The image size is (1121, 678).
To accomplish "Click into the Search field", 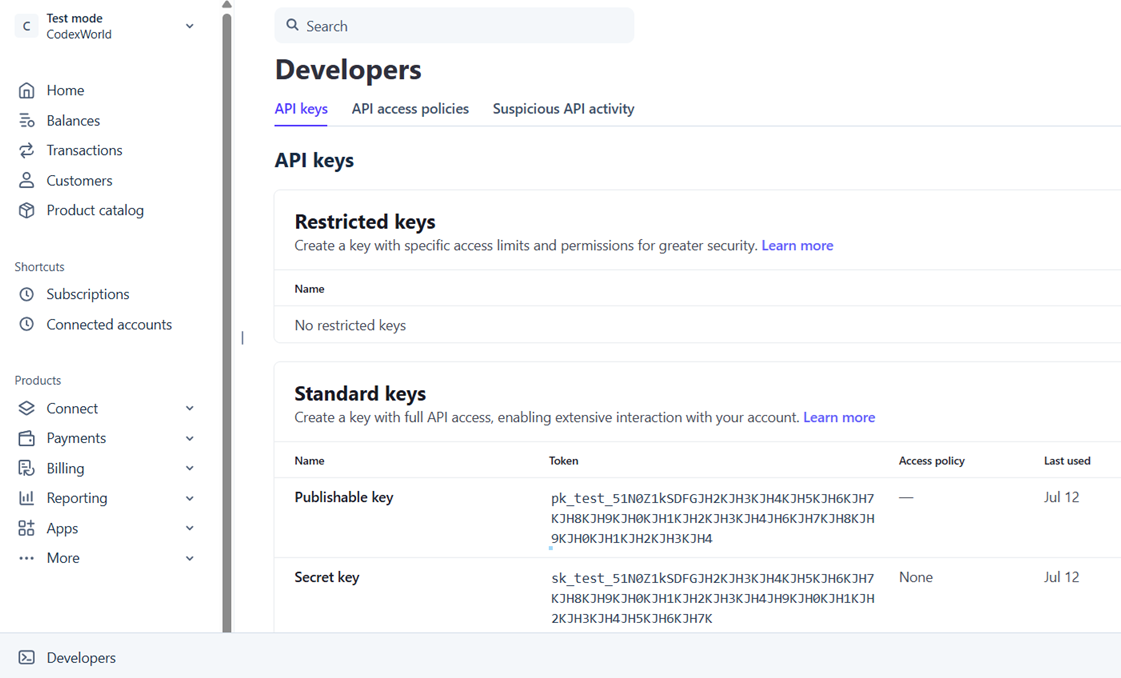I will coord(454,26).
